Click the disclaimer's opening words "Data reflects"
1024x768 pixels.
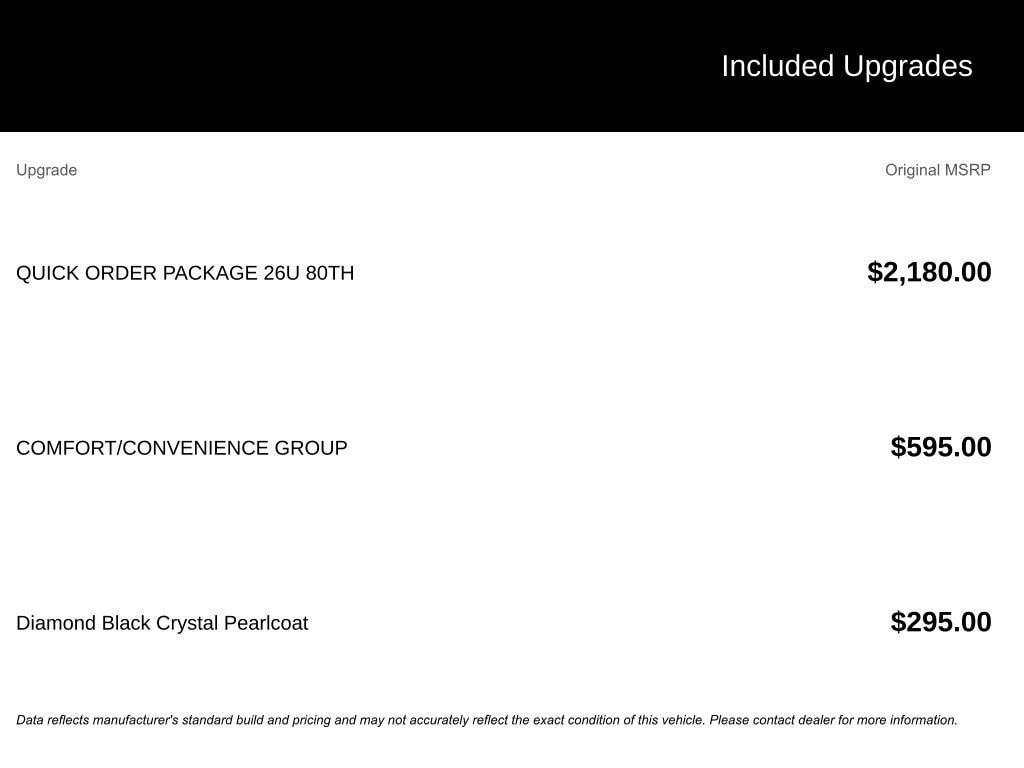[44, 720]
